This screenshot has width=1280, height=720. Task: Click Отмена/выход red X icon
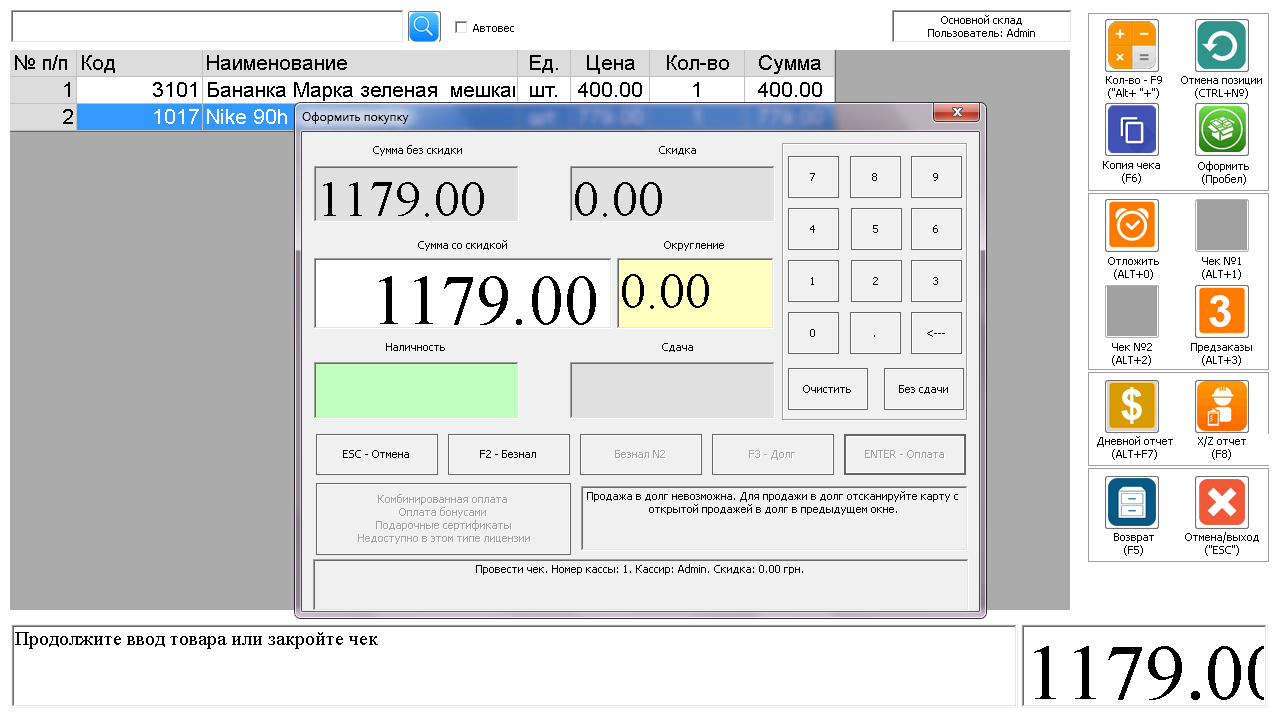coord(1221,502)
